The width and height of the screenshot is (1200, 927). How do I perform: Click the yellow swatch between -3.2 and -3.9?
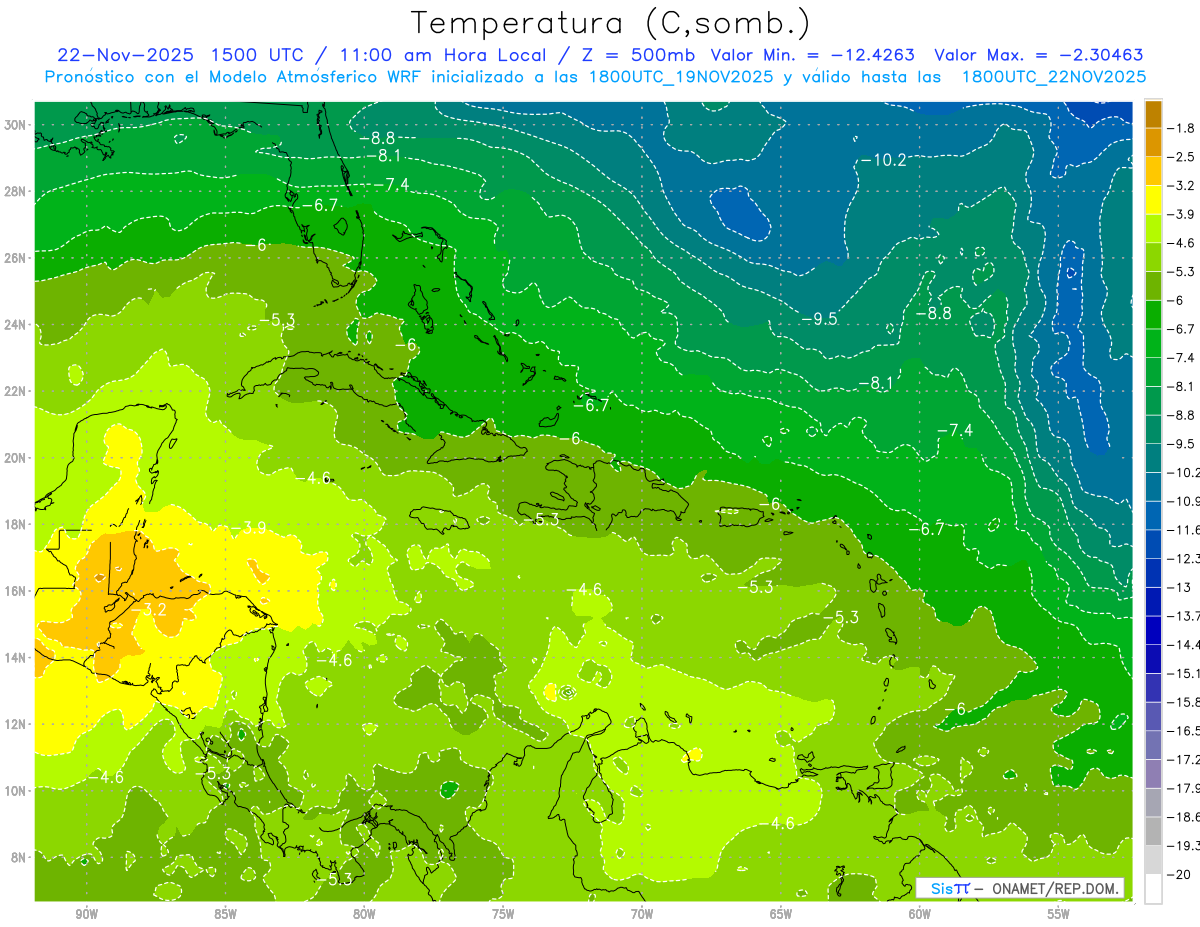click(x=1153, y=200)
